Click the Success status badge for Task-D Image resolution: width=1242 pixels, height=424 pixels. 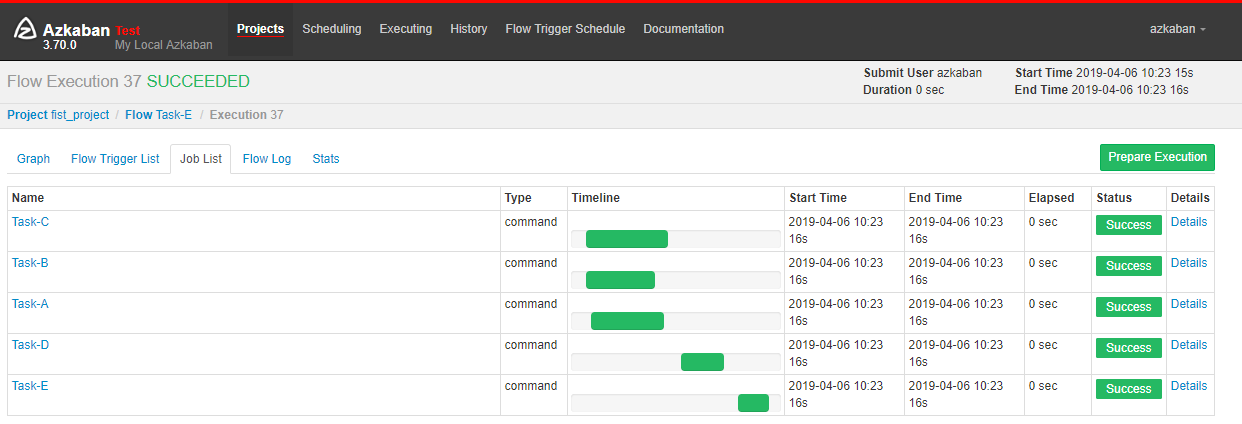pyautogui.click(x=1128, y=348)
